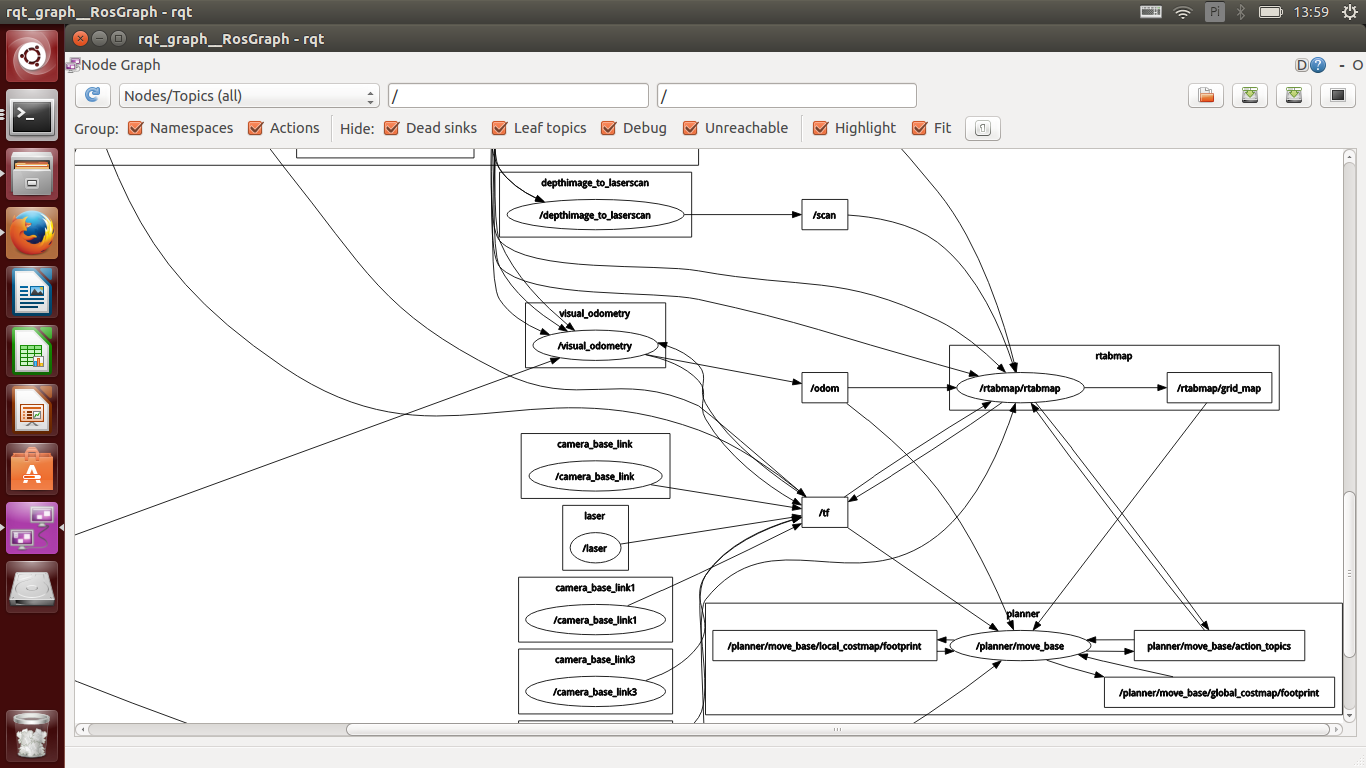Select the /rtabmap/rtabmap node
This screenshot has height=768, width=1366.
click(1019, 388)
